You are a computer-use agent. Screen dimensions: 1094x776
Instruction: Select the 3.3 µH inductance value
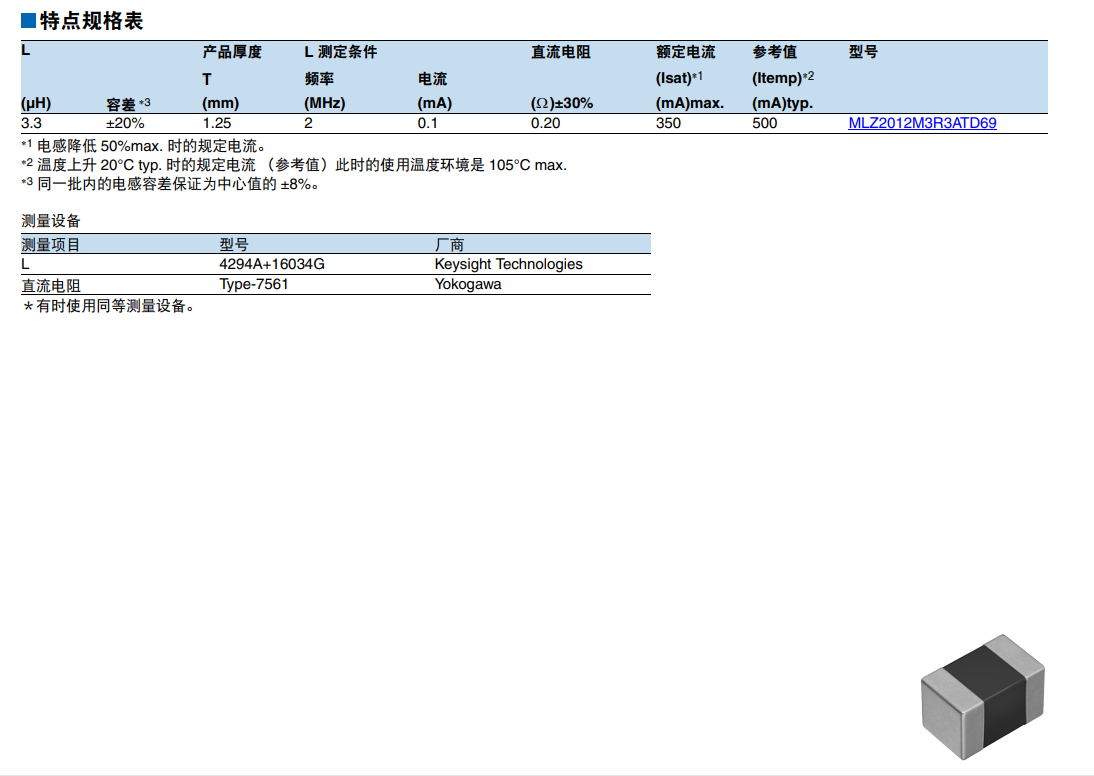pyautogui.click(x=32, y=124)
